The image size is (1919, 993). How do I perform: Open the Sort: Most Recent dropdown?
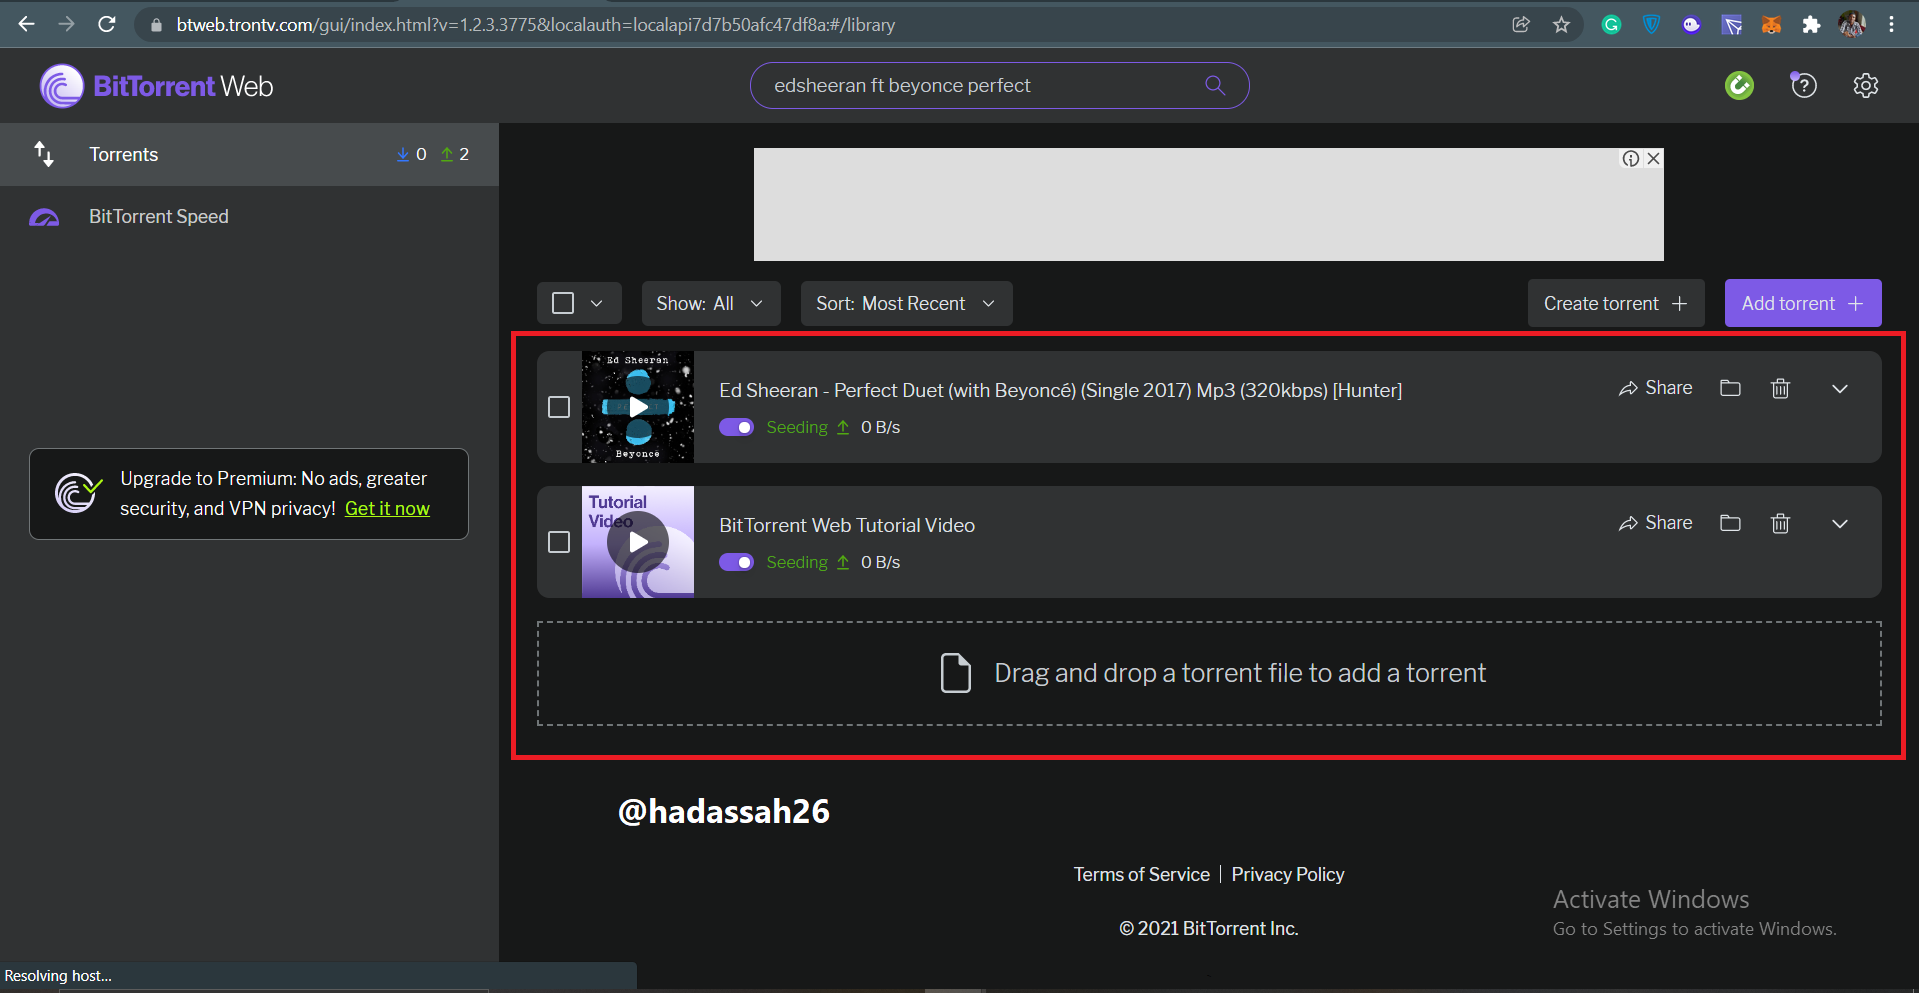pyautogui.click(x=906, y=303)
